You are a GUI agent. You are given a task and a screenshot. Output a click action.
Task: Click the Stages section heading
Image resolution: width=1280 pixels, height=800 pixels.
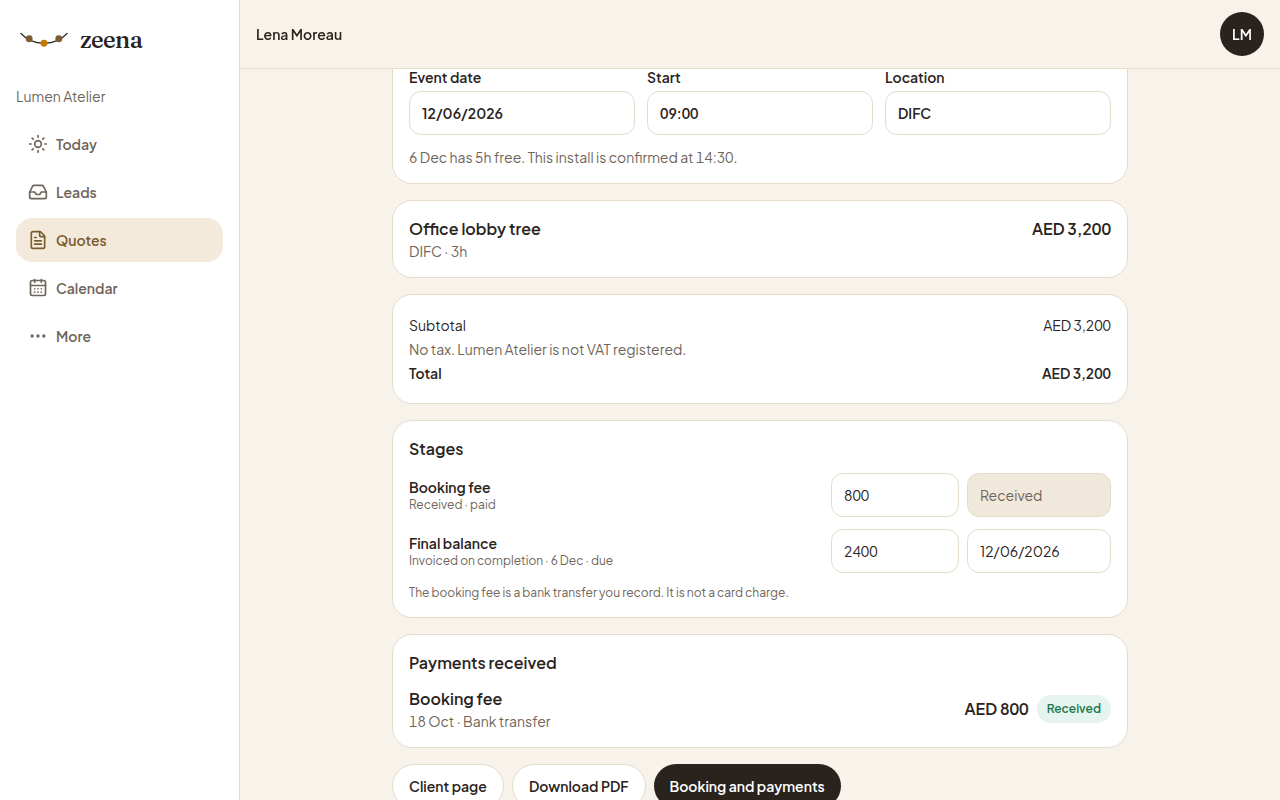[x=436, y=449]
